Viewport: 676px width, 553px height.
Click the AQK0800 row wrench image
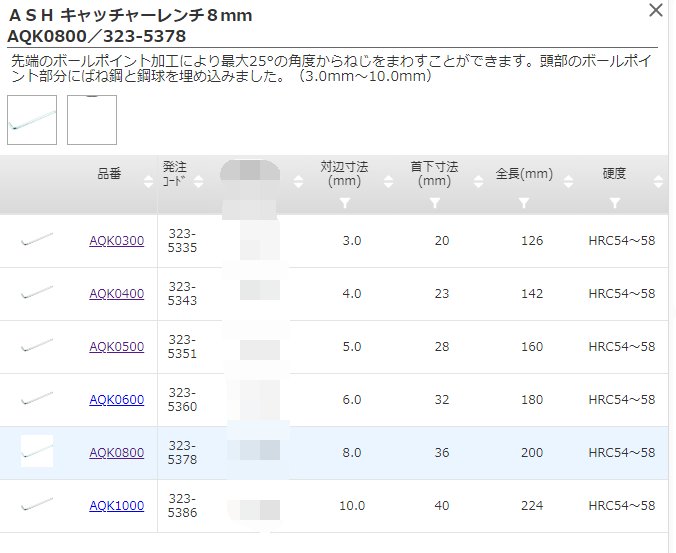37,452
